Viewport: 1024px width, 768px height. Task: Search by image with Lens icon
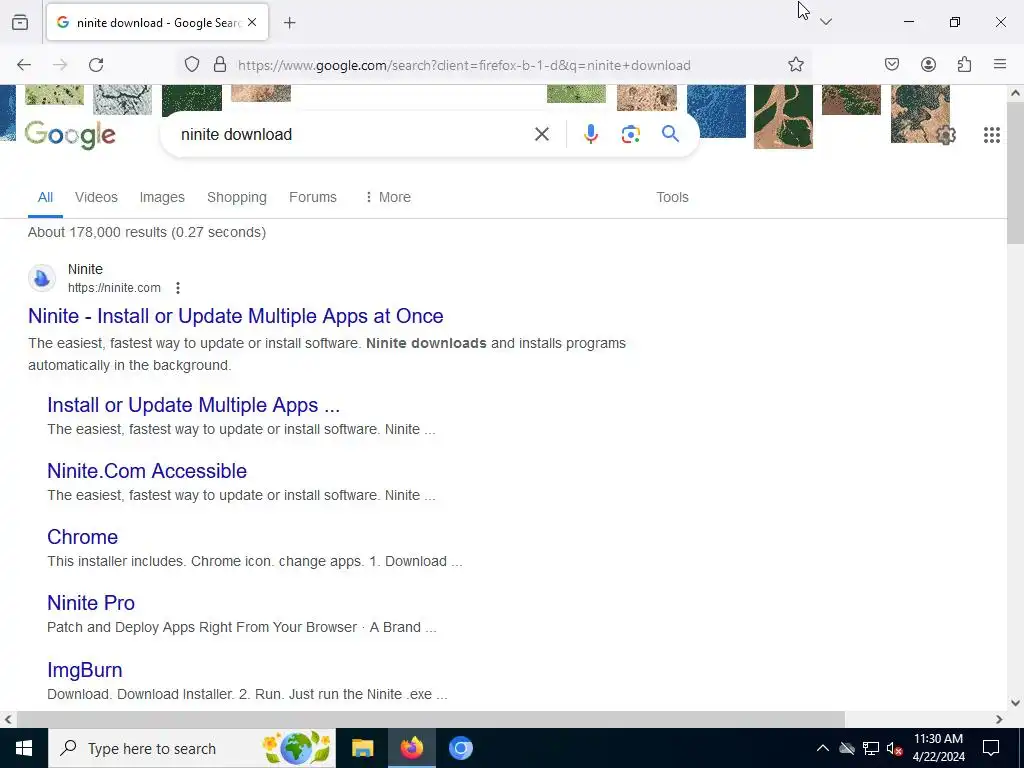(x=630, y=135)
